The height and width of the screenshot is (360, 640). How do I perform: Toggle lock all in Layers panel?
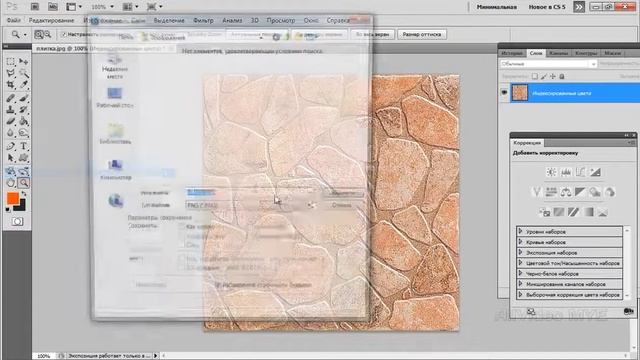[x=562, y=76]
